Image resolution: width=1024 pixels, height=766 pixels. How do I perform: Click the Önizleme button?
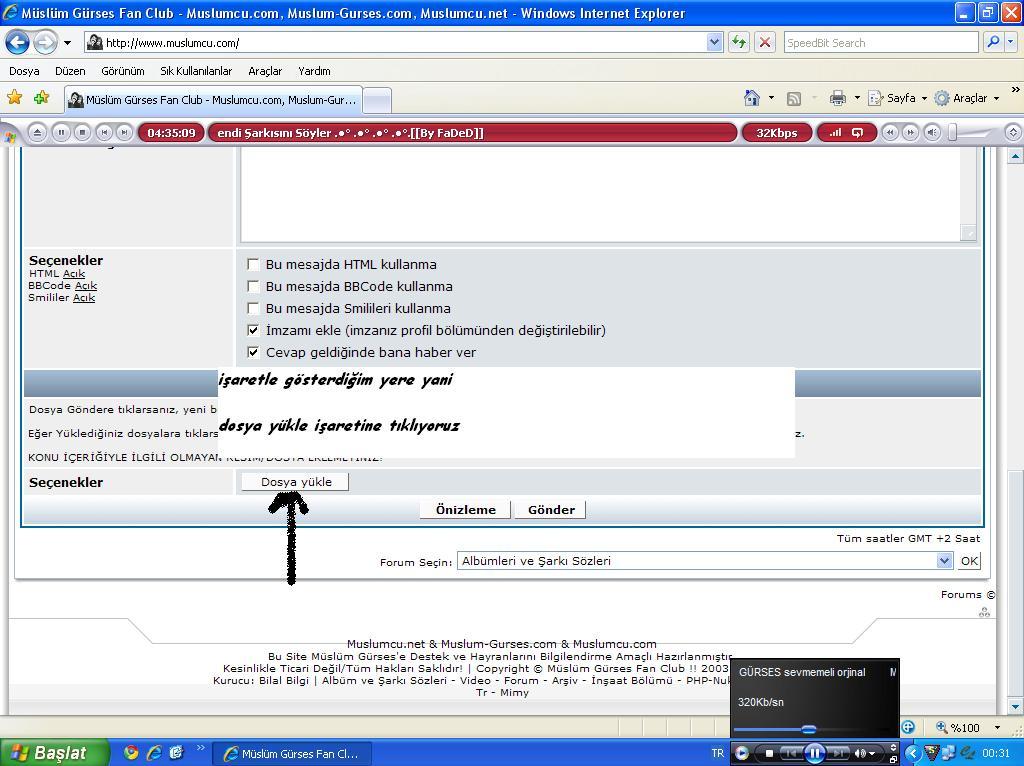(466, 510)
